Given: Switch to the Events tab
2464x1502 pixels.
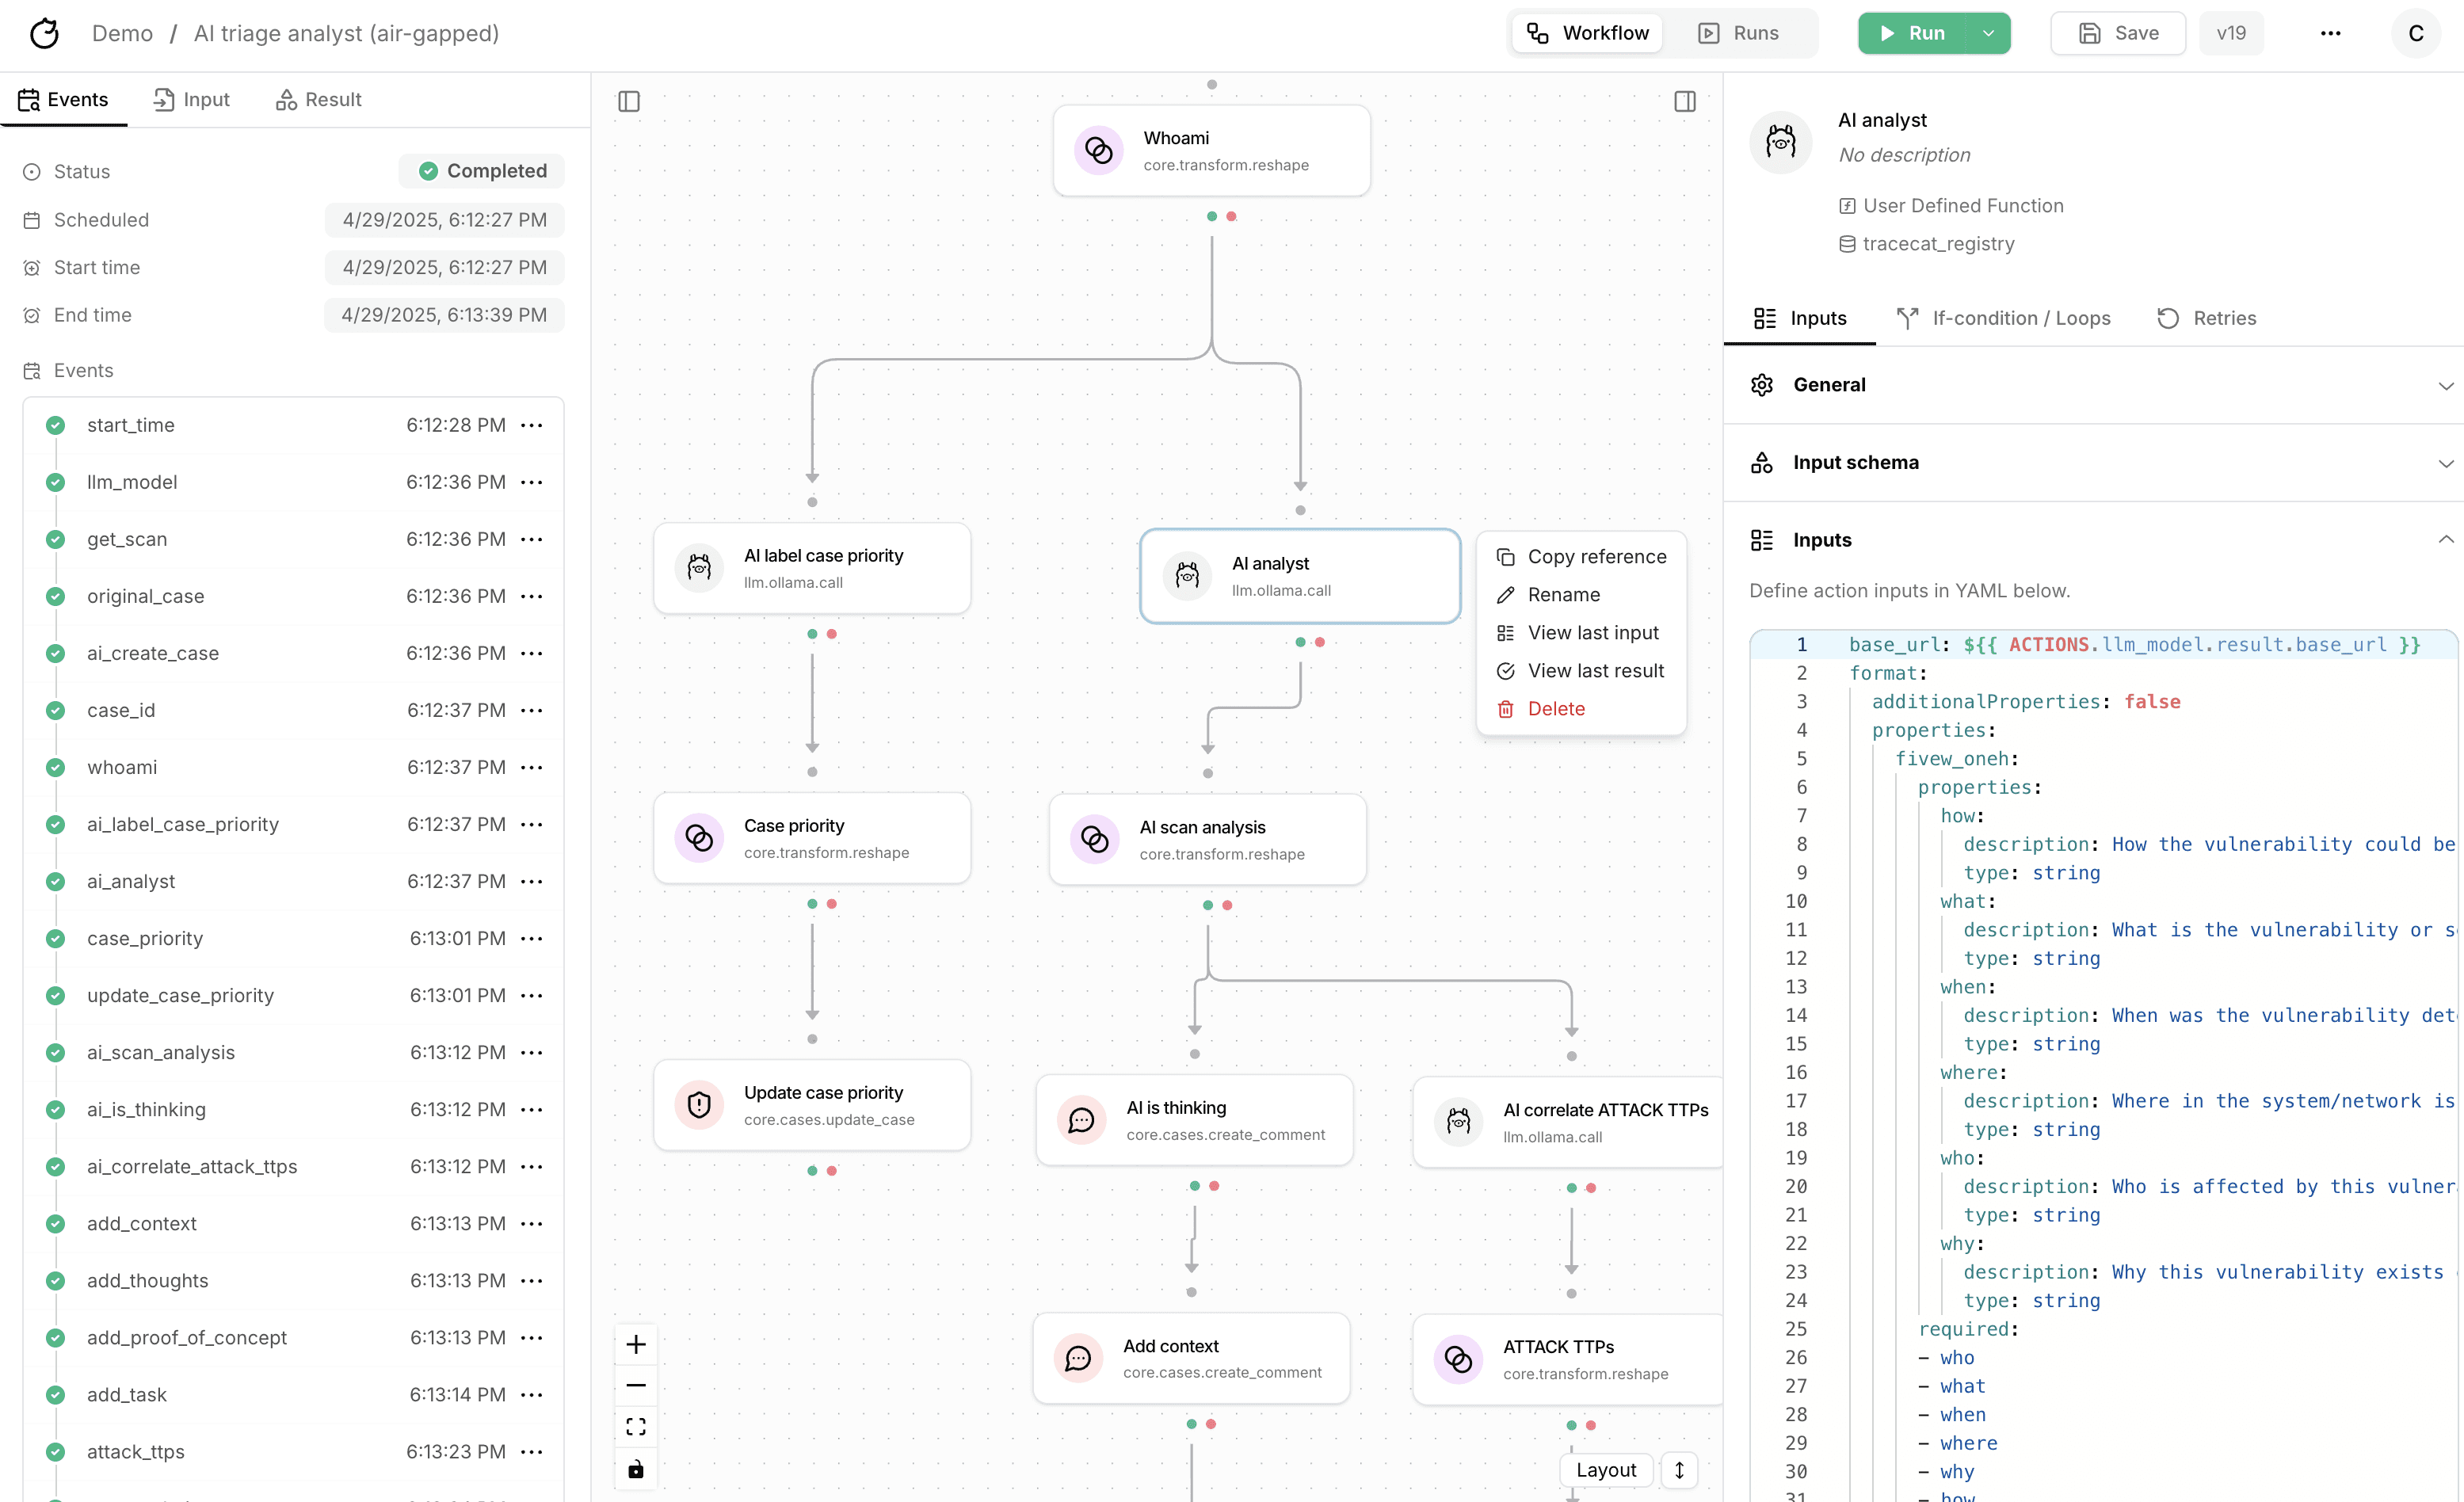Looking at the screenshot, I should 63,99.
